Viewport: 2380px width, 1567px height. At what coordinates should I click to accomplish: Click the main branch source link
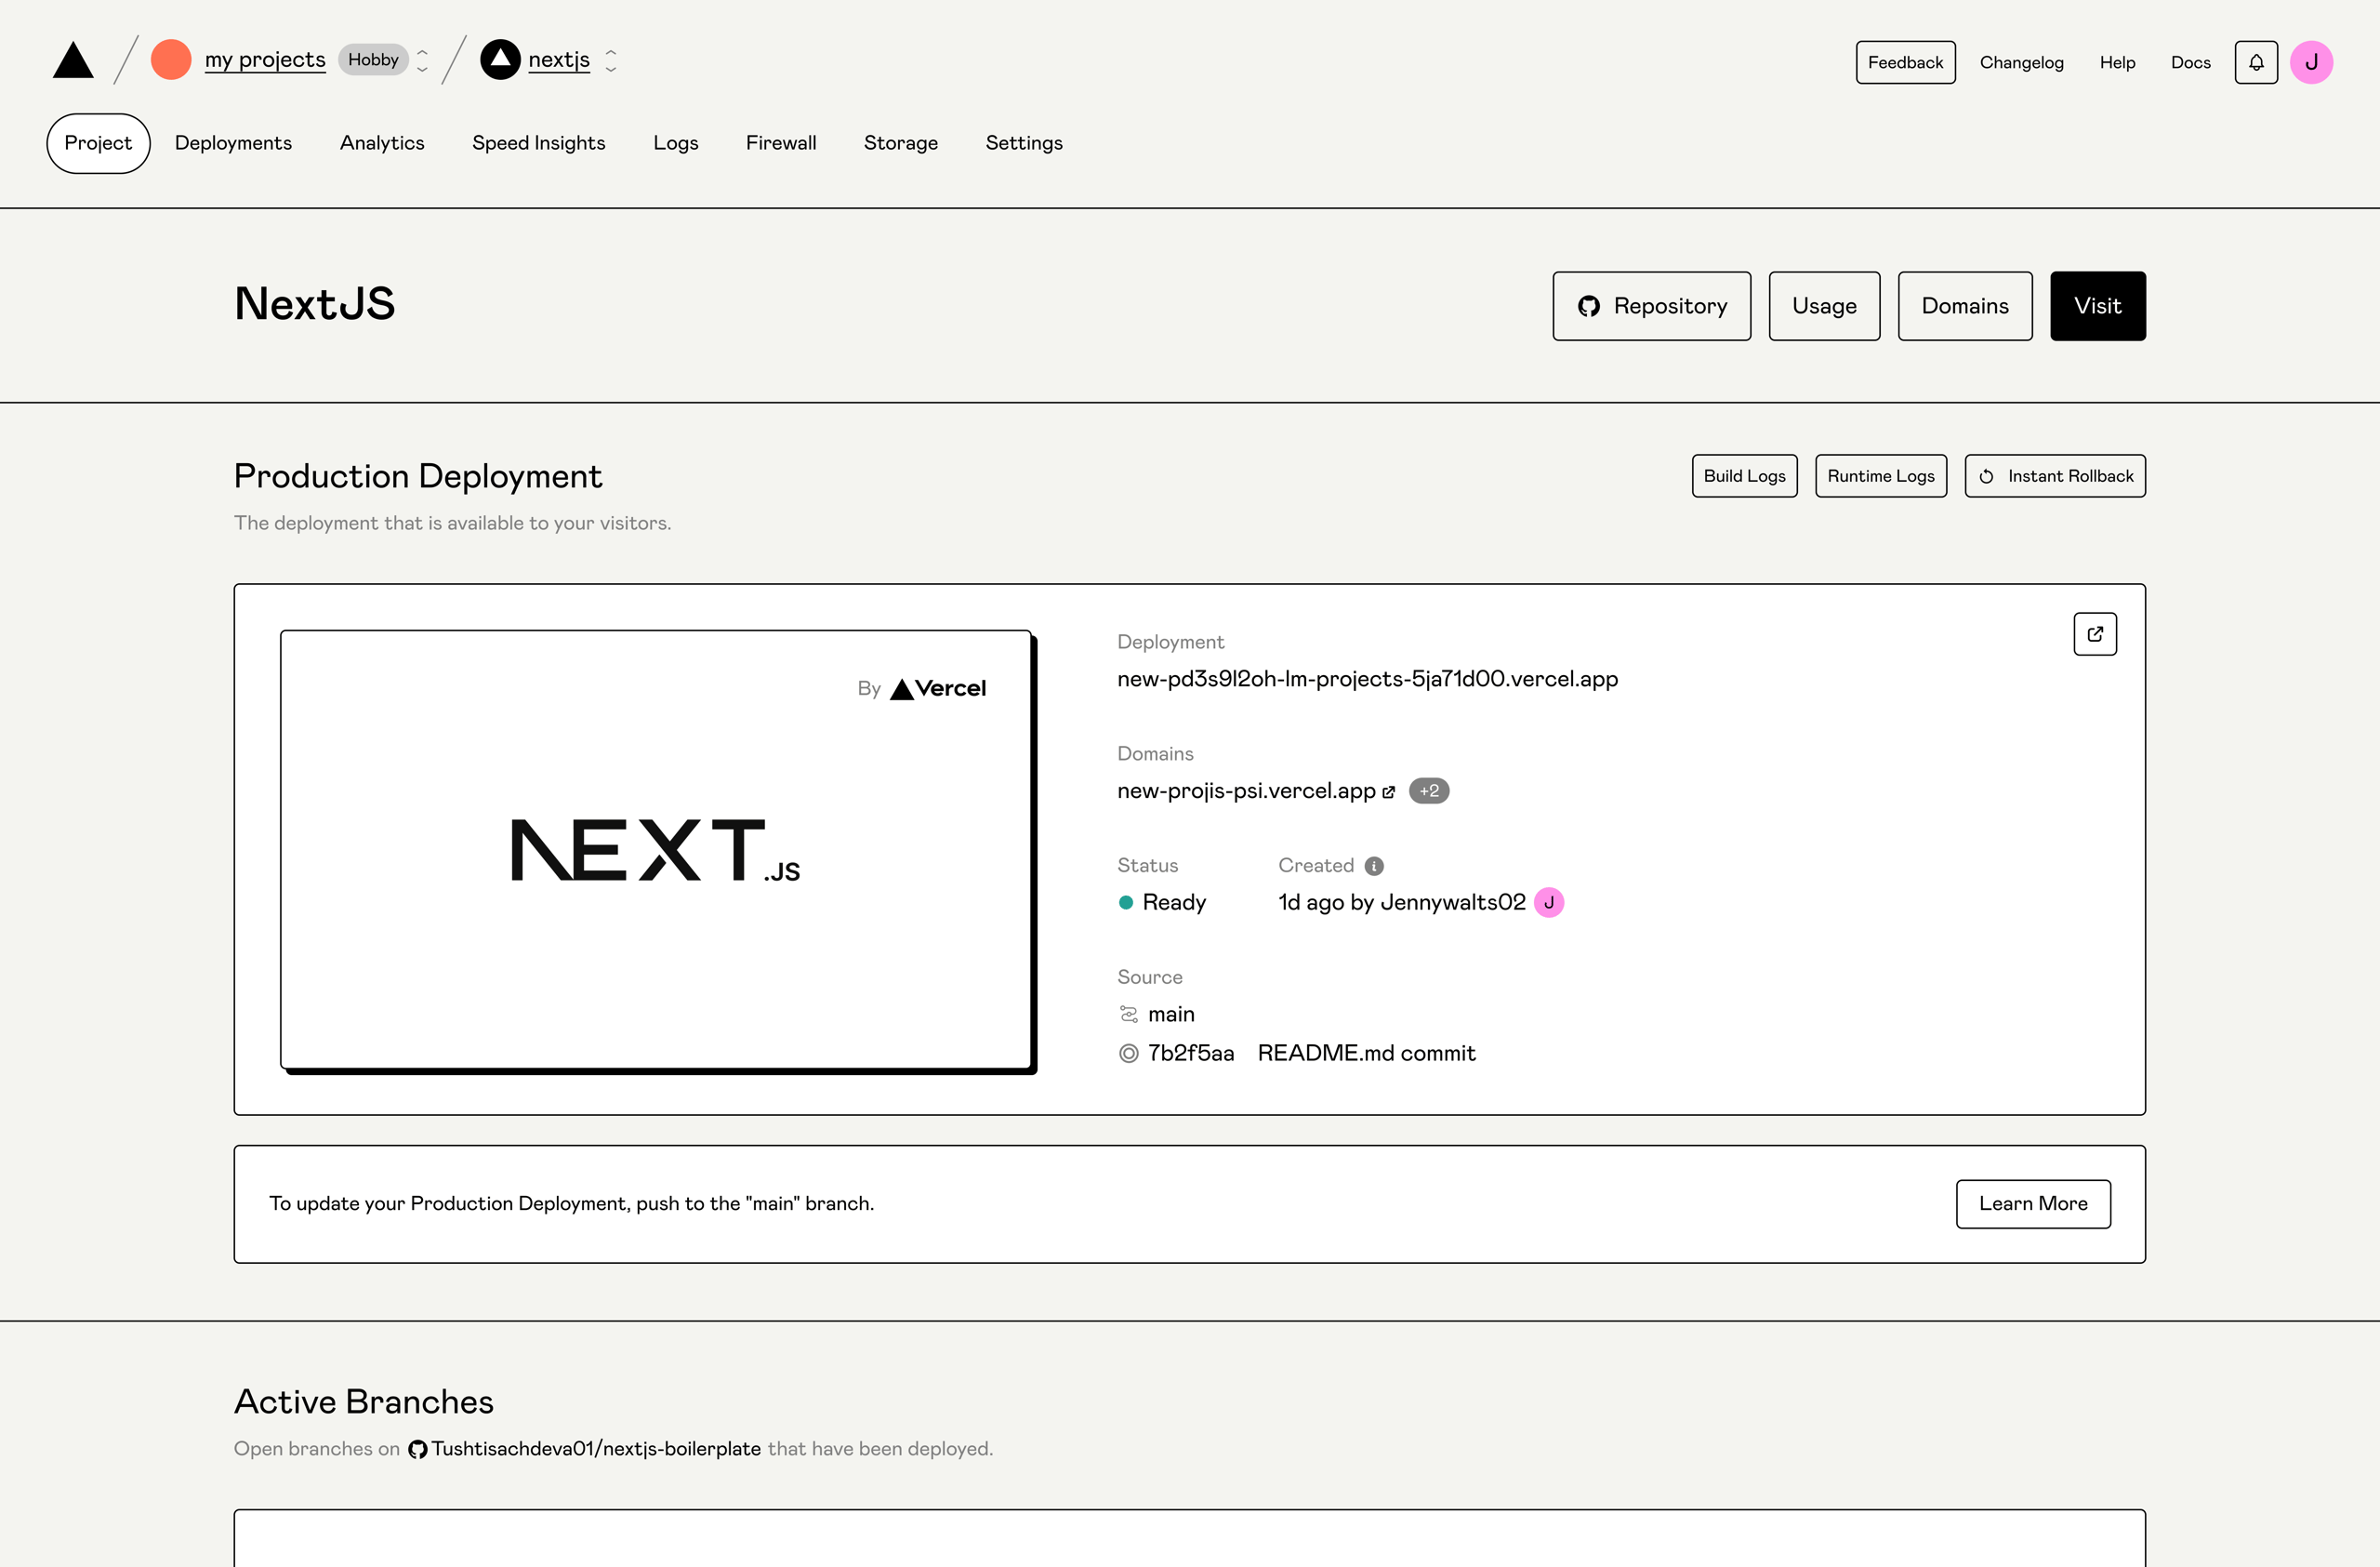tap(1171, 1014)
